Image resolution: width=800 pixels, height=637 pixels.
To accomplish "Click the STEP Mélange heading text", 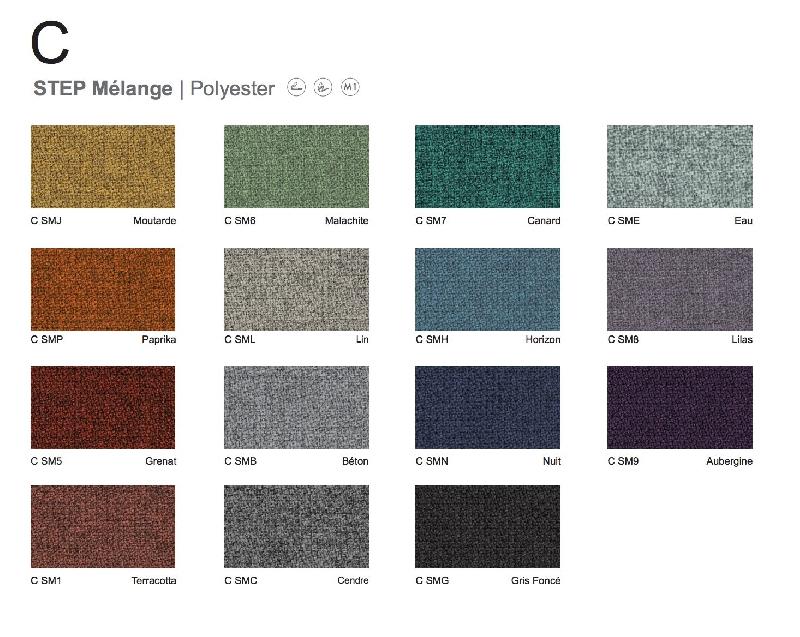I will [x=103, y=89].
